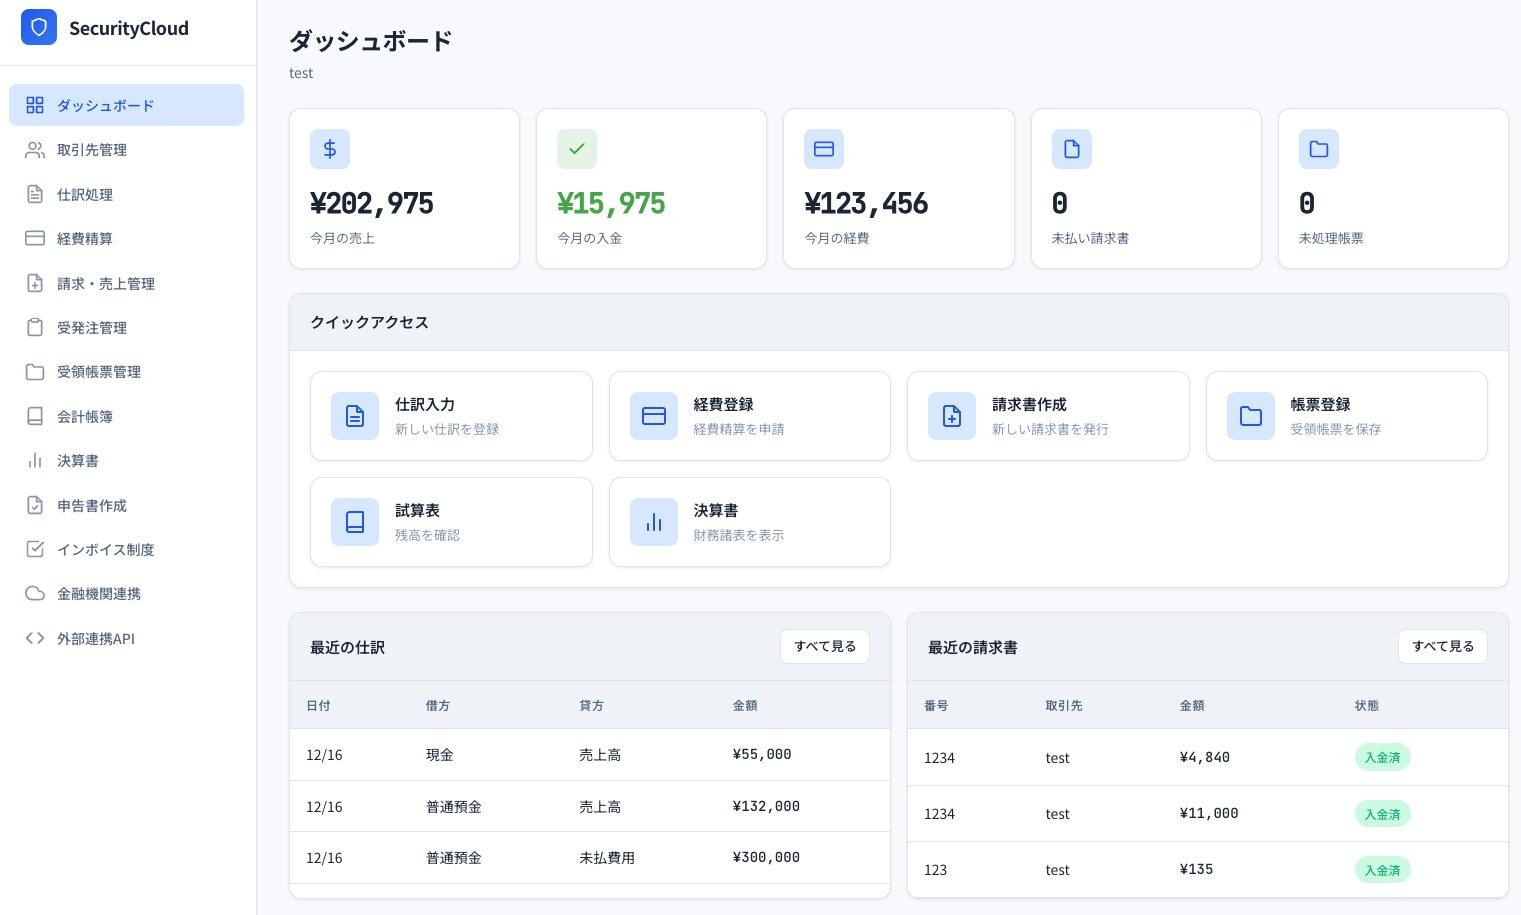
Task: Select the ¥4,840 invoice row
Action: pos(1206,757)
